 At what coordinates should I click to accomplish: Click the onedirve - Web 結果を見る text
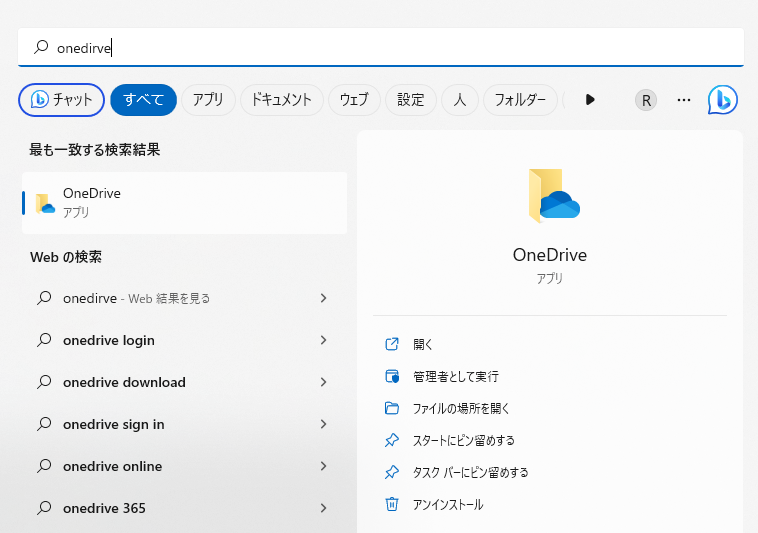137,299
